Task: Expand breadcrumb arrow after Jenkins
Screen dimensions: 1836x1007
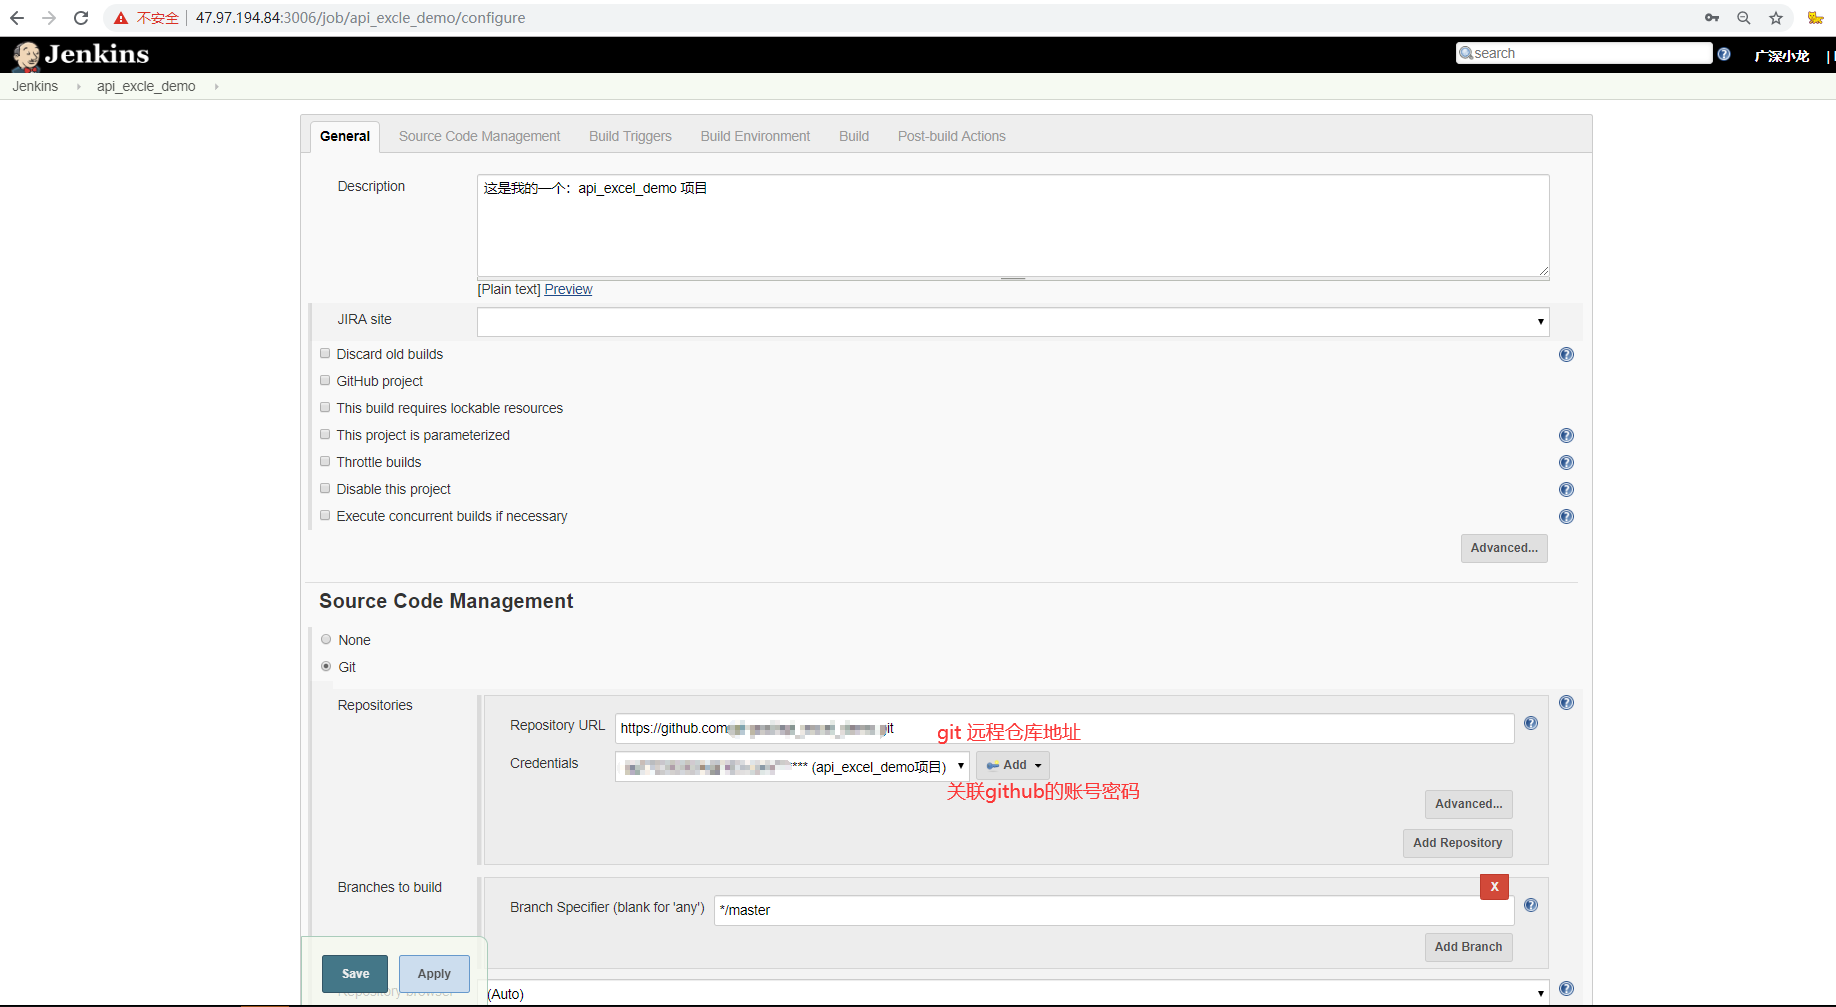Action: pos(78,87)
